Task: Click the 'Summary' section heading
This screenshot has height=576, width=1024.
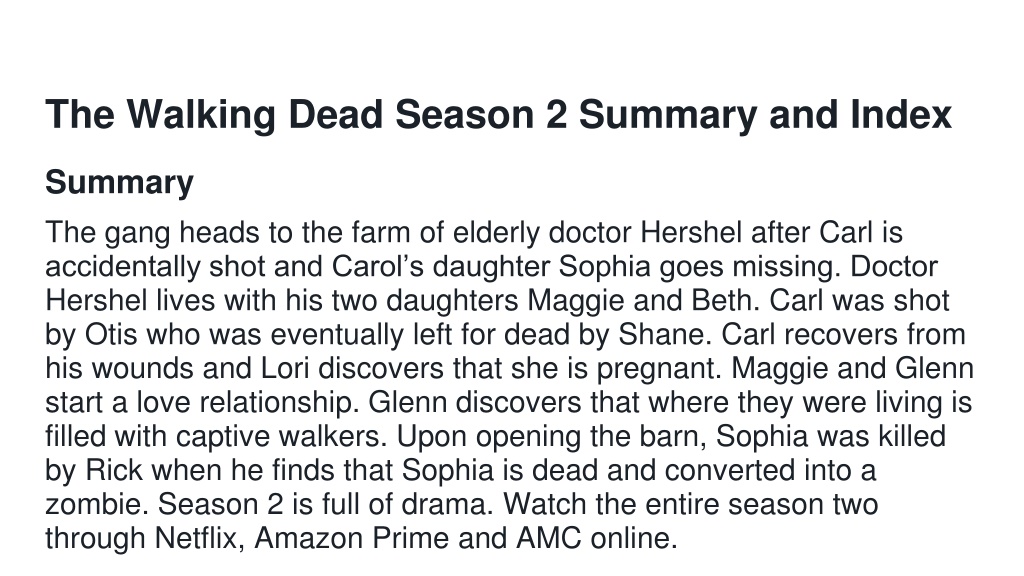Action: (120, 182)
